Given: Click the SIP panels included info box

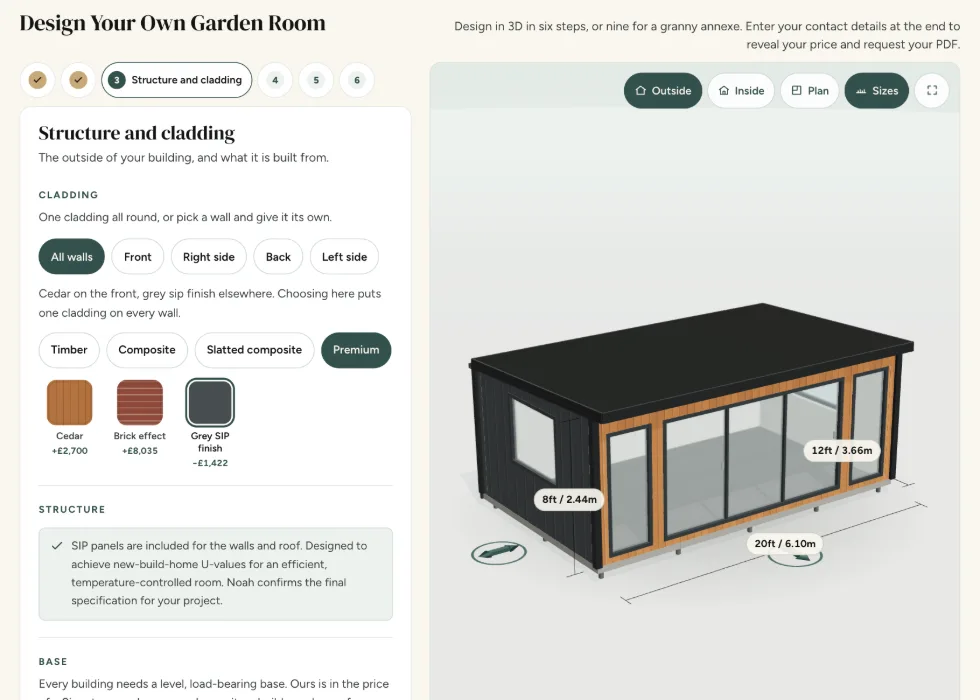Looking at the screenshot, I should tap(216, 574).
